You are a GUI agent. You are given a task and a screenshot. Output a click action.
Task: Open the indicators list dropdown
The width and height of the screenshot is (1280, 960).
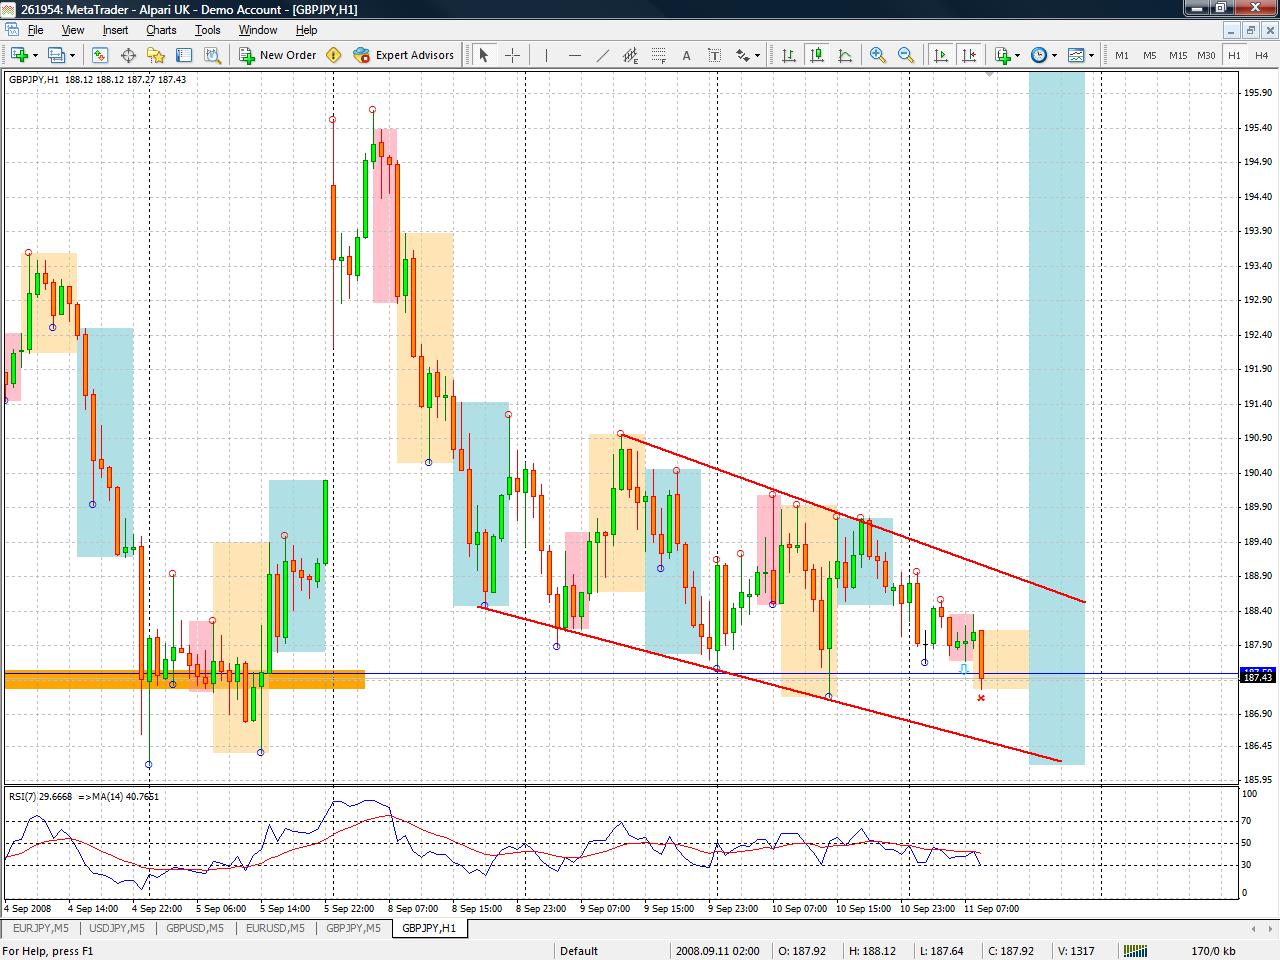pyautogui.click(x=1017, y=56)
